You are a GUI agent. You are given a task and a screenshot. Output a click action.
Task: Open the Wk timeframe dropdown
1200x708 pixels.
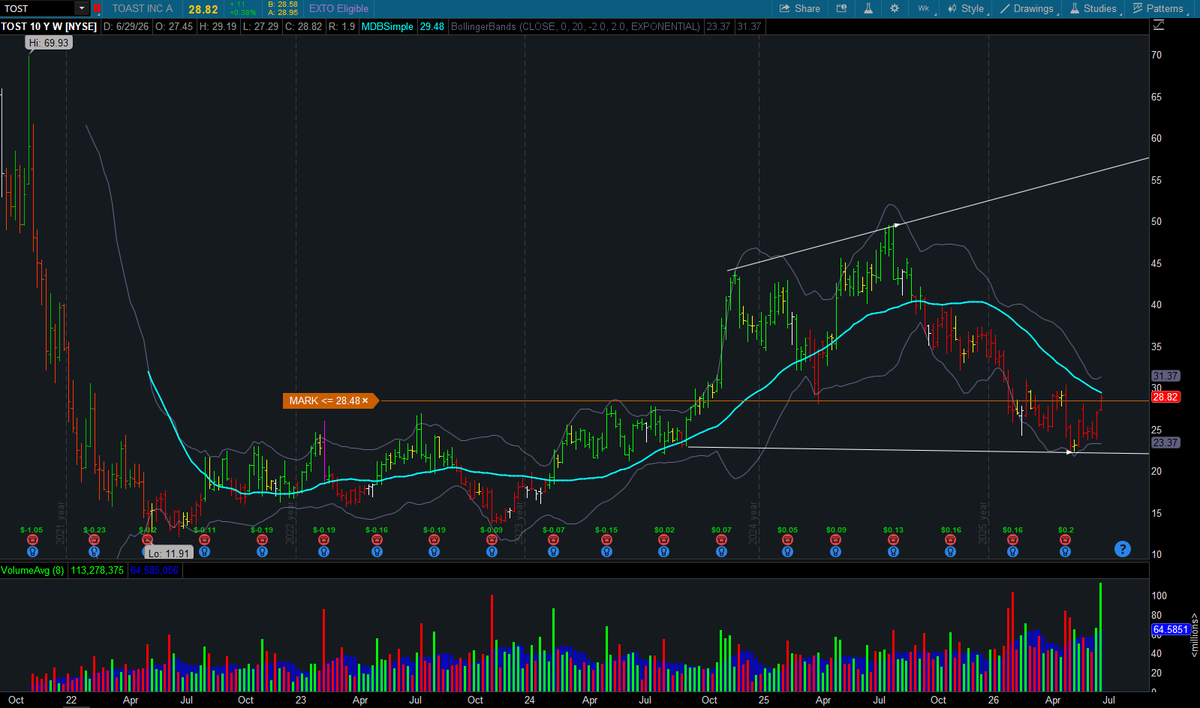(x=923, y=8)
